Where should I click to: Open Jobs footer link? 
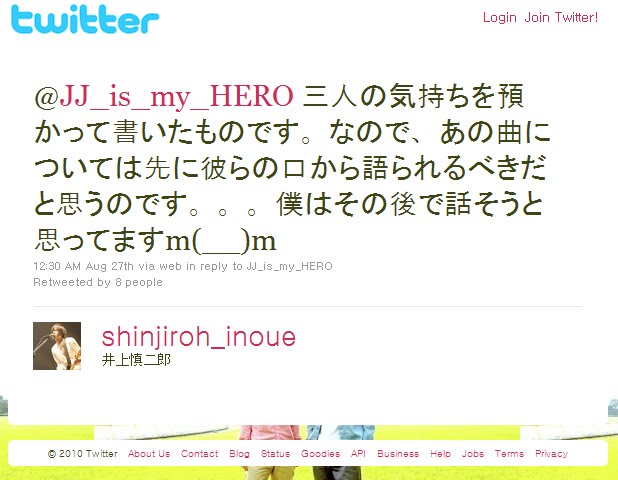click(x=473, y=454)
